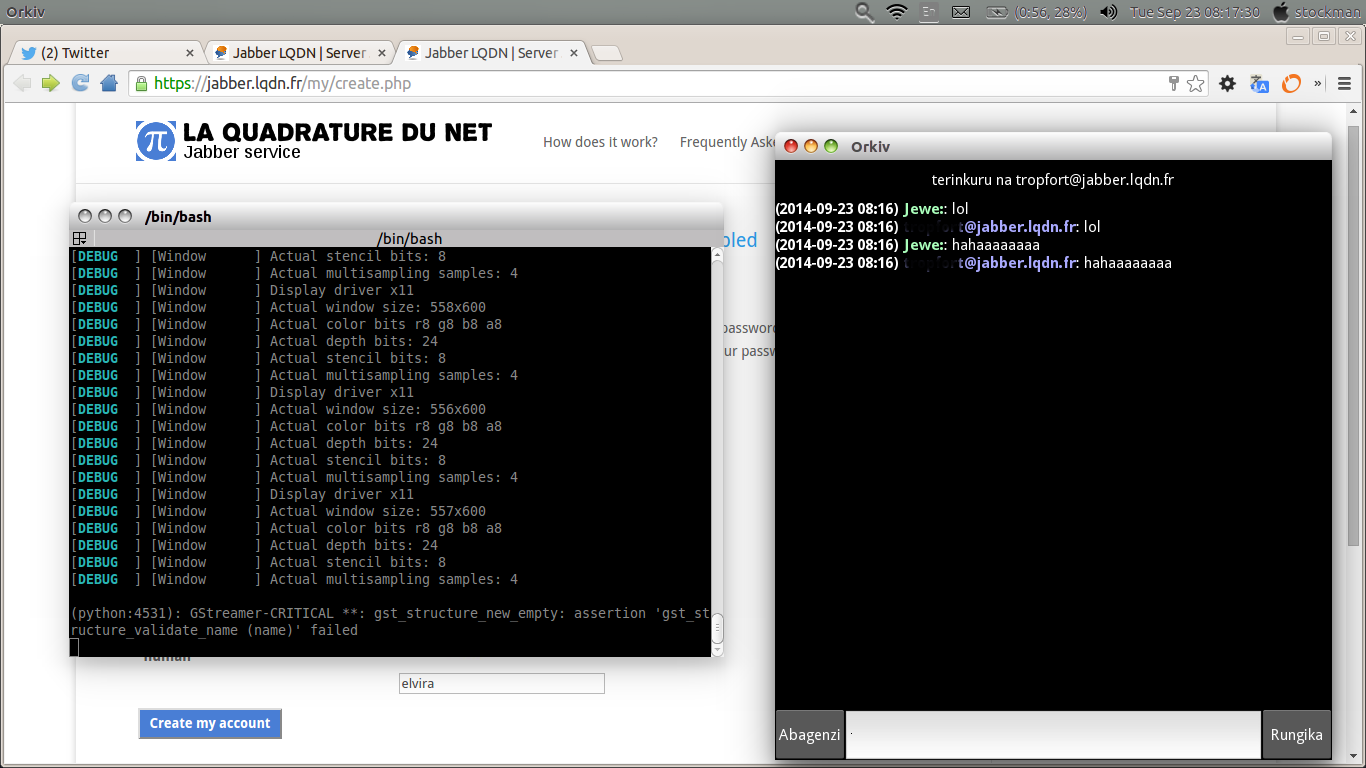Switch to the first Jabber LQDN tab
The image size is (1366, 768).
[299, 53]
